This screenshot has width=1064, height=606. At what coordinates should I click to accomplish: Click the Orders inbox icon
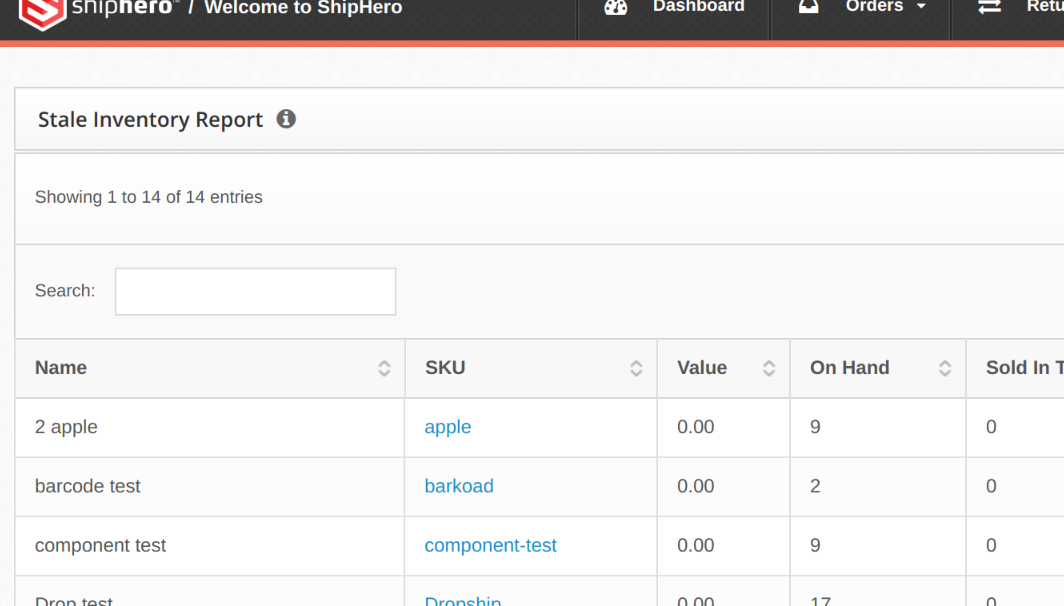pyautogui.click(x=808, y=7)
